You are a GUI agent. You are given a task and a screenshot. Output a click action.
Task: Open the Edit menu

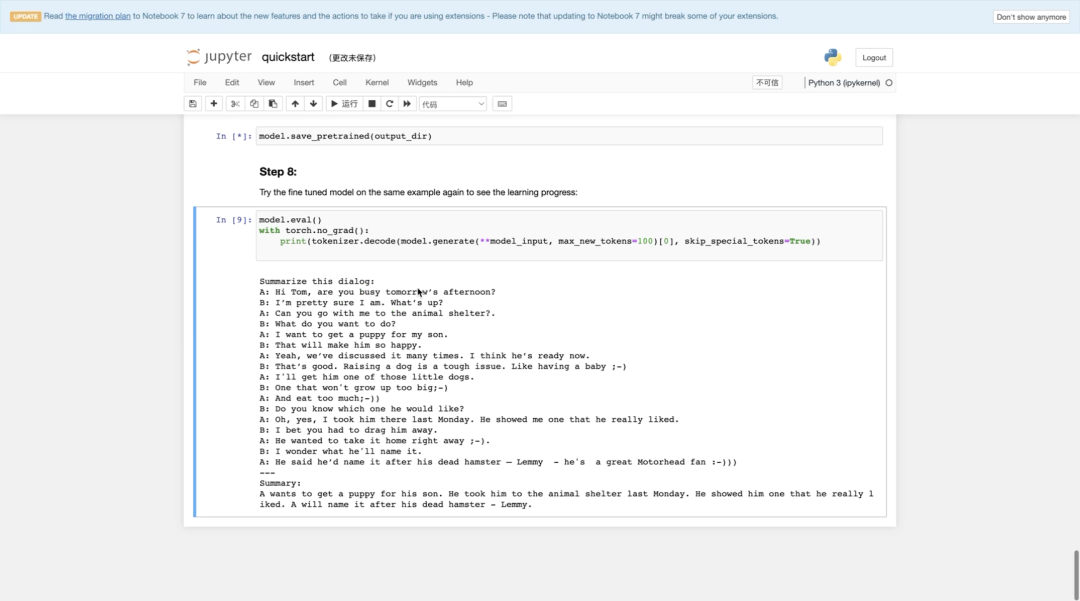click(x=232, y=83)
